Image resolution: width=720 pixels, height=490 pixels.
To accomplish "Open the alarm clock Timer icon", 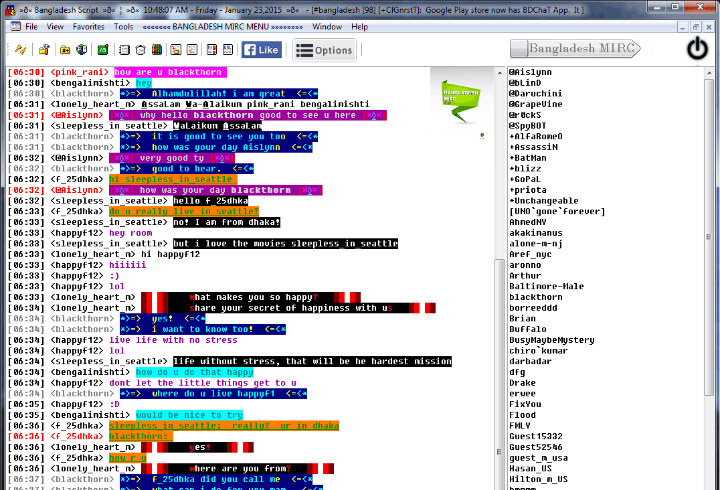I will (141, 50).
